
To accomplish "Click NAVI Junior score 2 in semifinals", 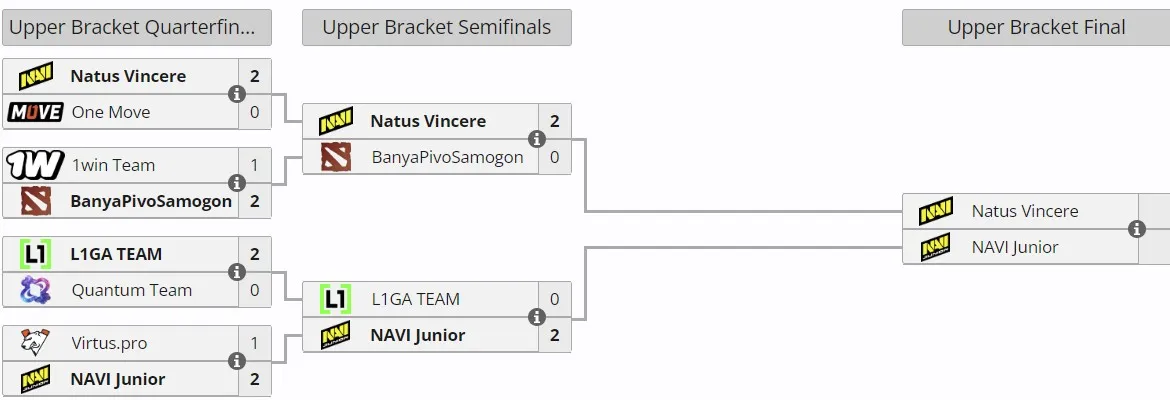I will [x=554, y=335].
